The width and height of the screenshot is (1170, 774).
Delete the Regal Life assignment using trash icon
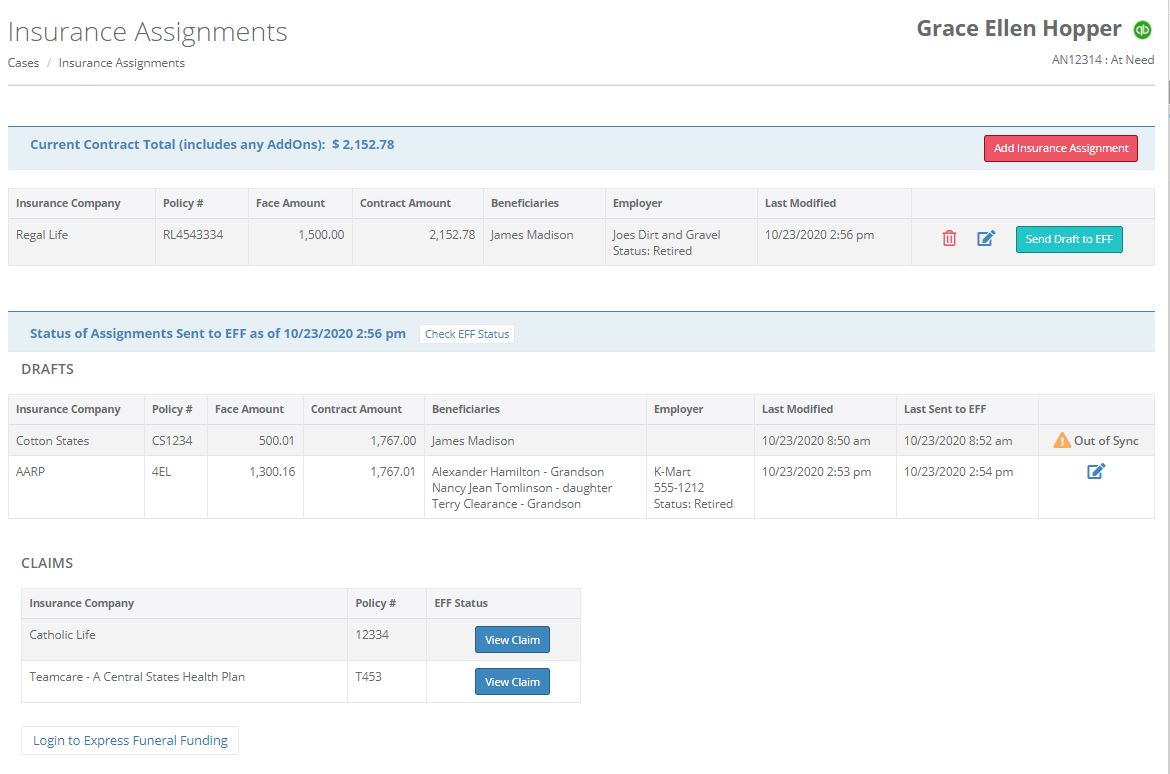(948, 238)
